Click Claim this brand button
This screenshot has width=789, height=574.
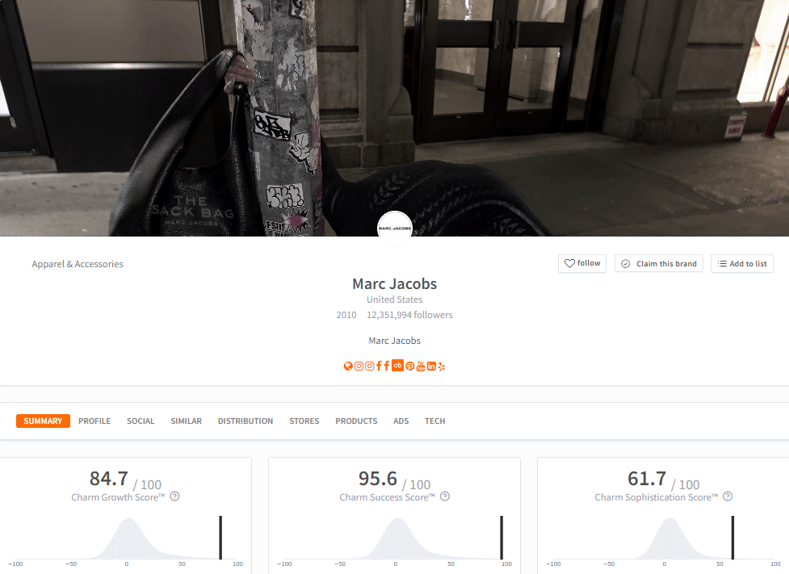(659, 264)
